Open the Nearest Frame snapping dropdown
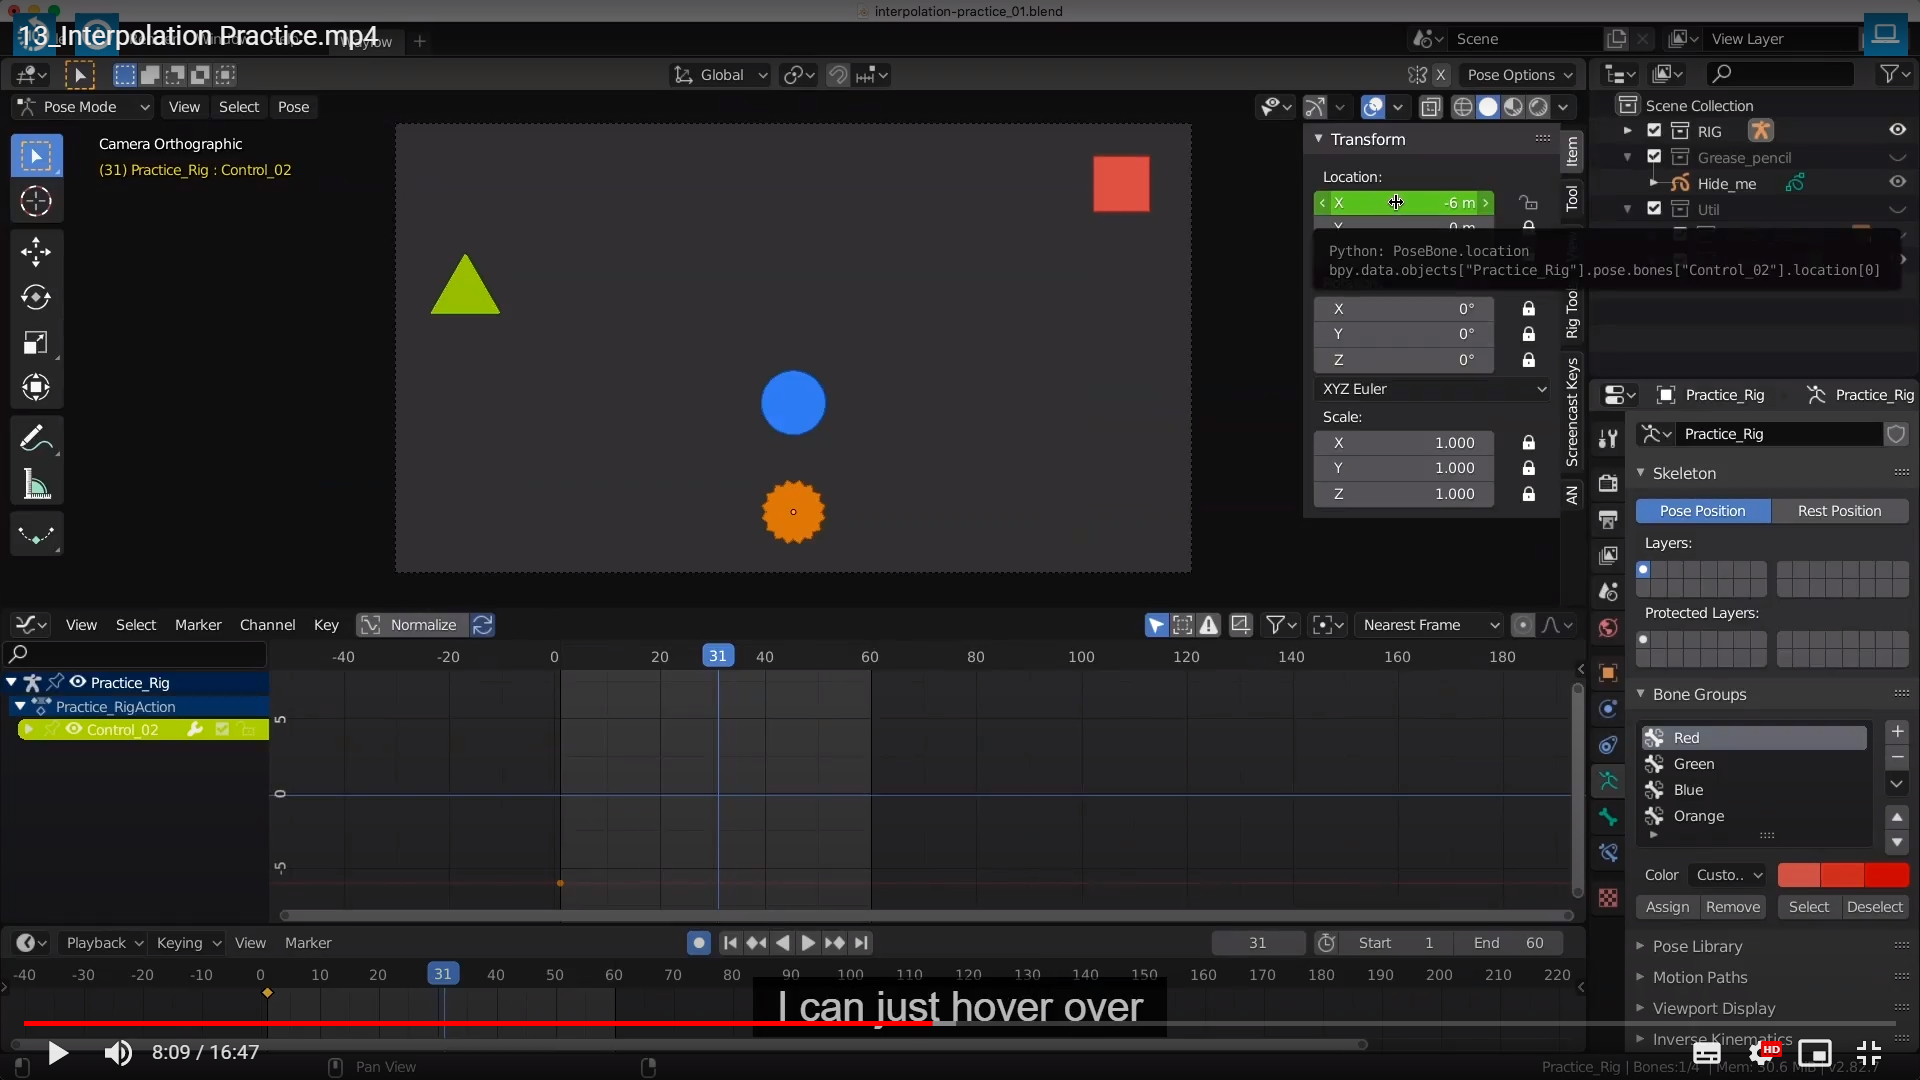Image resolution: width=1920 pixels, height=1080 pixels. (x=1430, y=625)
